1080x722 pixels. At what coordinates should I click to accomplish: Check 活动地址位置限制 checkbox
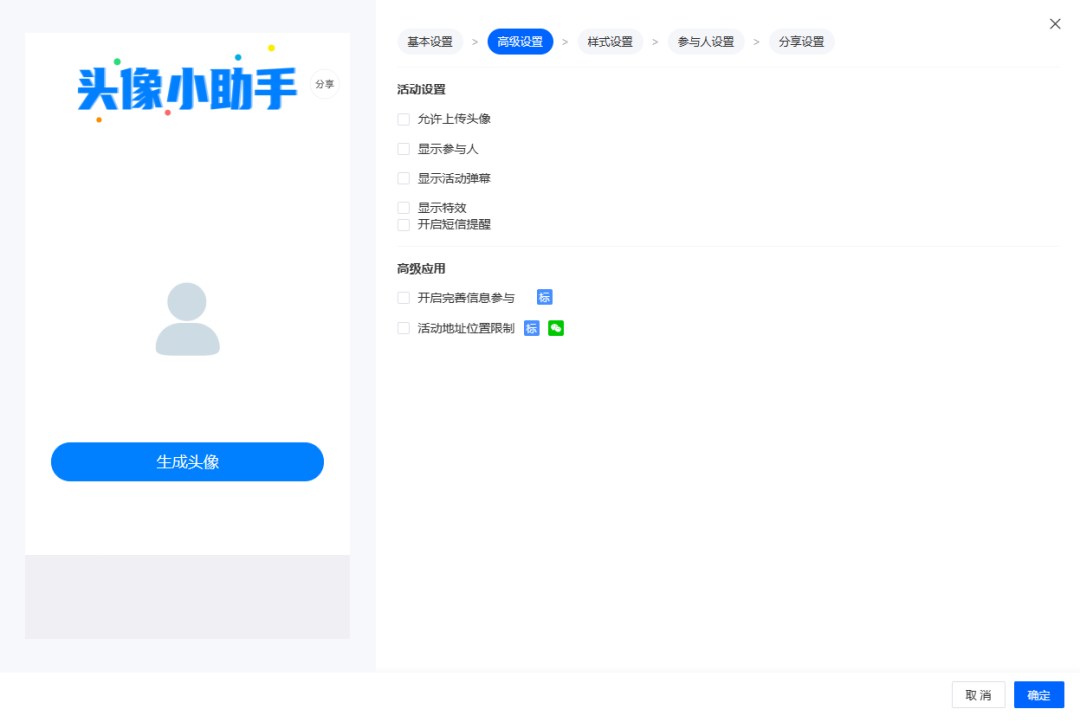(x=404, y=328)
